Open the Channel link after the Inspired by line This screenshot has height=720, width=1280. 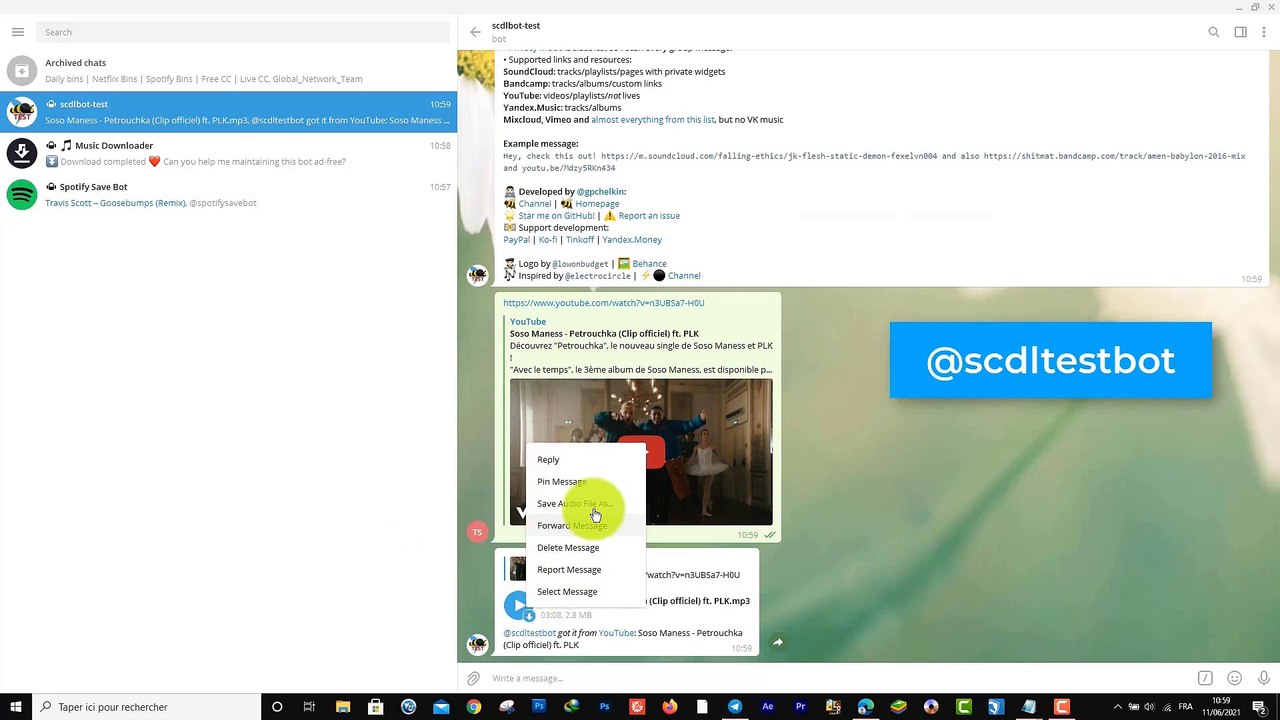coord(684,276)
